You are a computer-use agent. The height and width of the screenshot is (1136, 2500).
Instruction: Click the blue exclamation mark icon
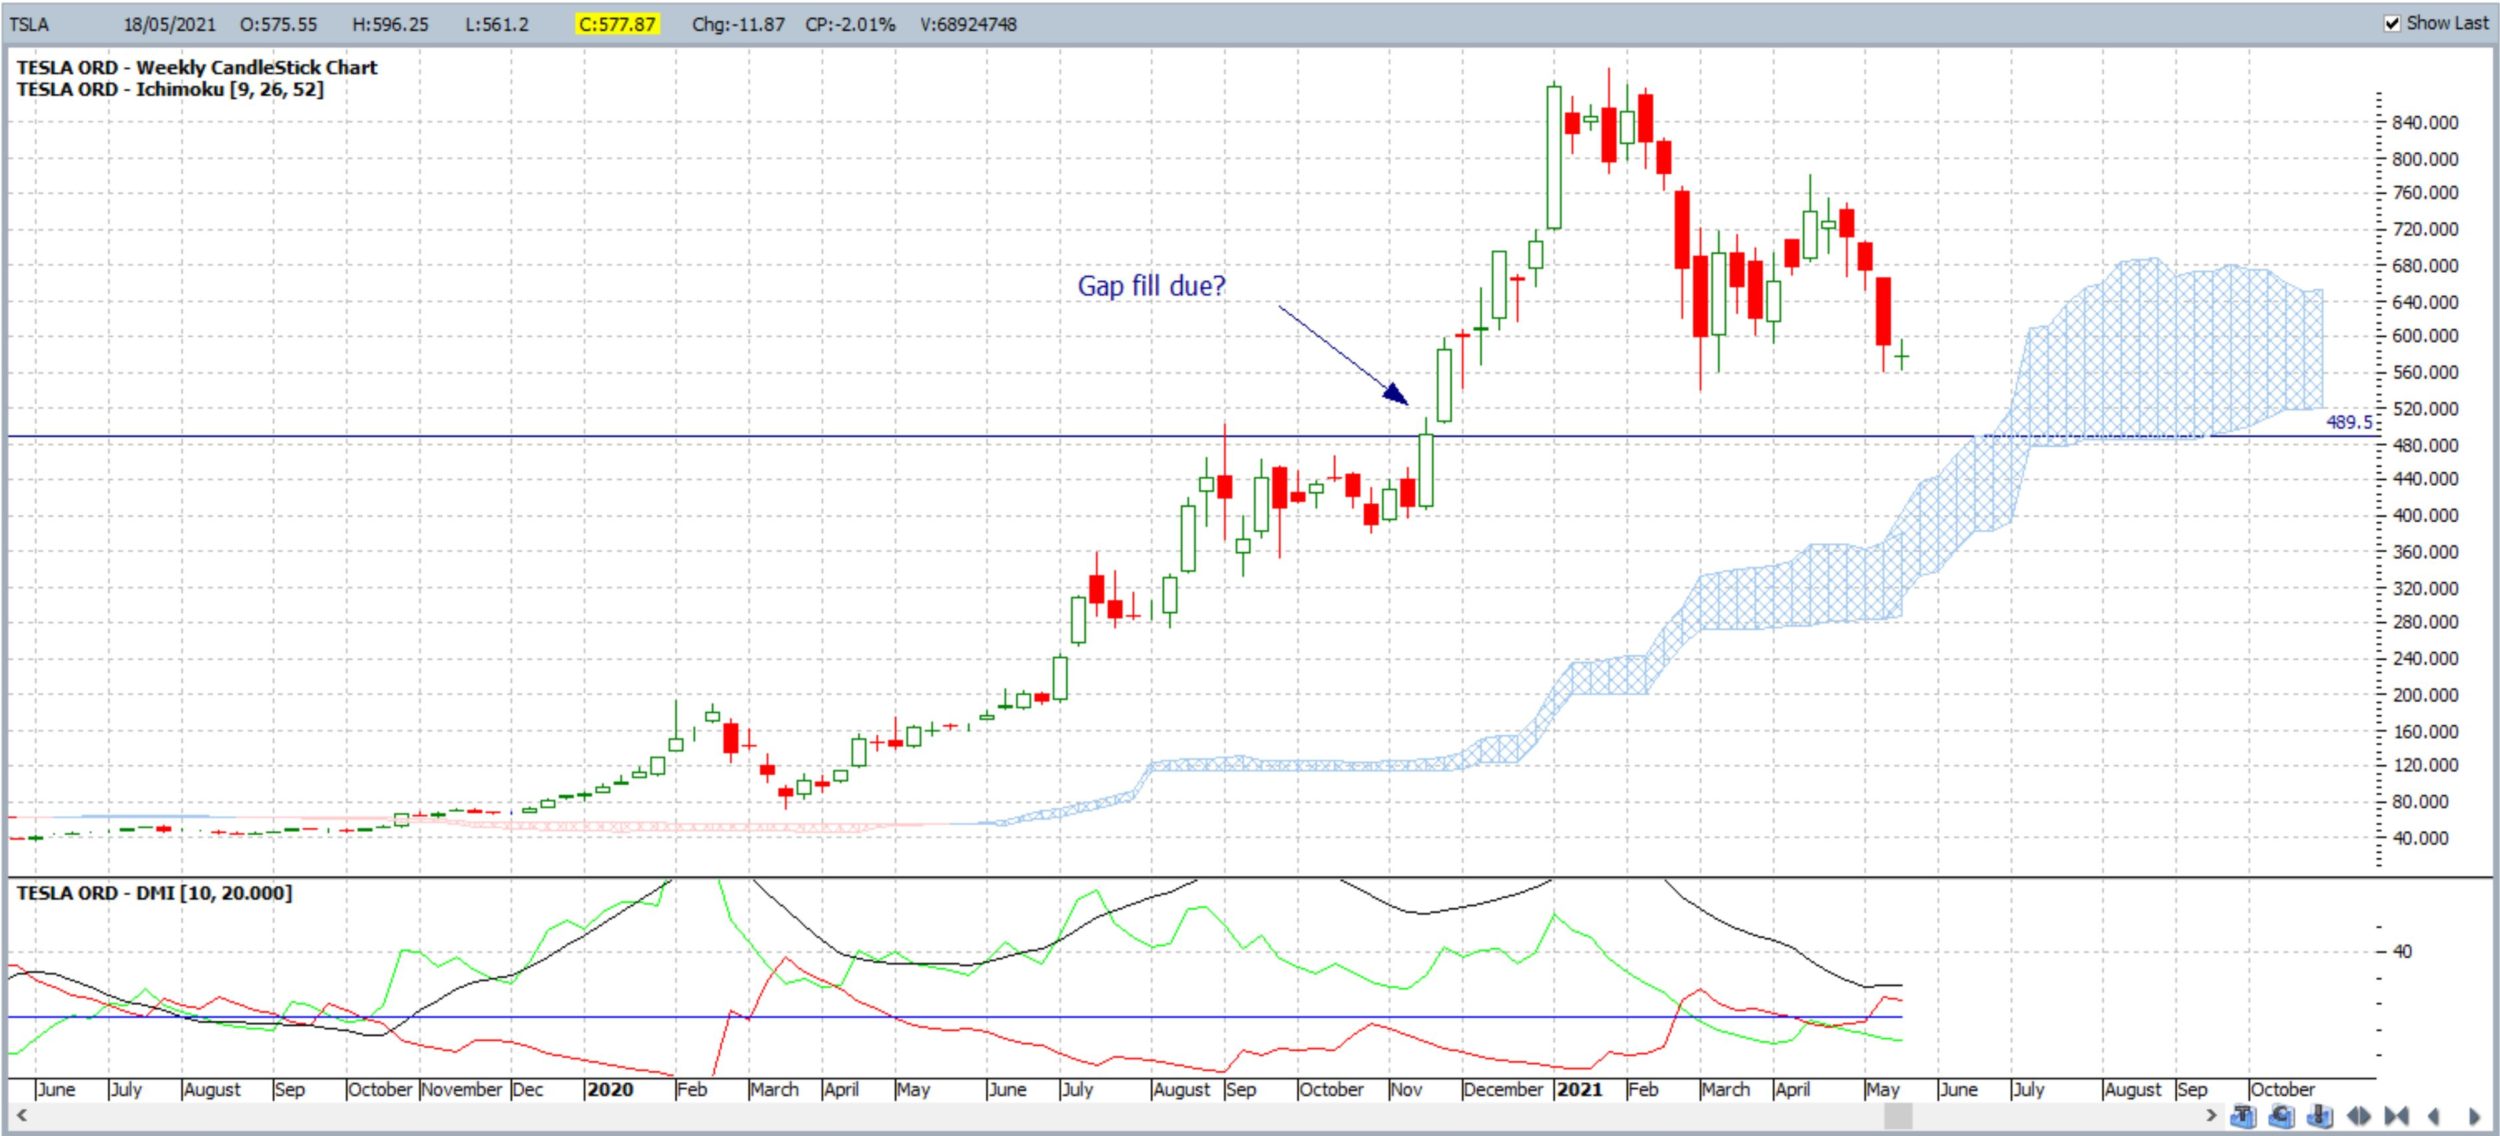click(2319, 1116)
